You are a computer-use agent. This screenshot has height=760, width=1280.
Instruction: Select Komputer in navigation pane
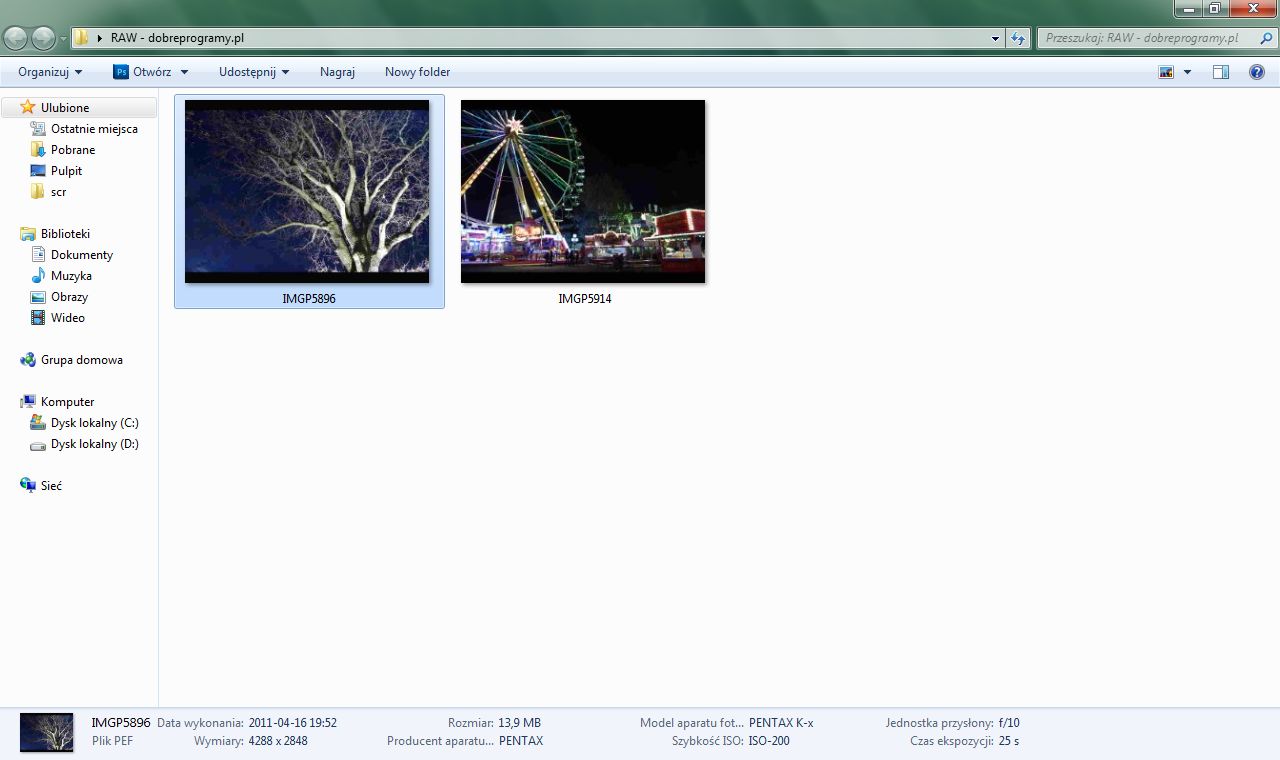67,401
